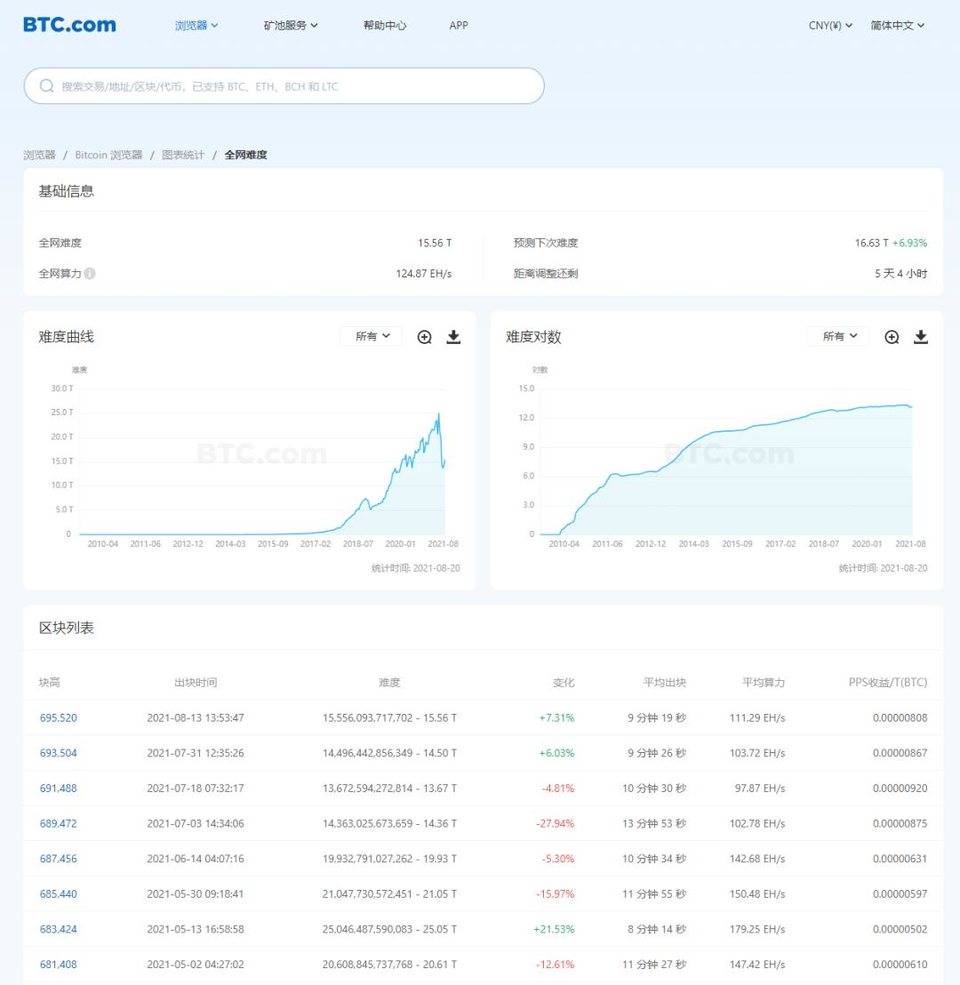The width and height of the screenshot is (960, 985).
Task: Focus the search transactions input field
Action: pos(290,86)
